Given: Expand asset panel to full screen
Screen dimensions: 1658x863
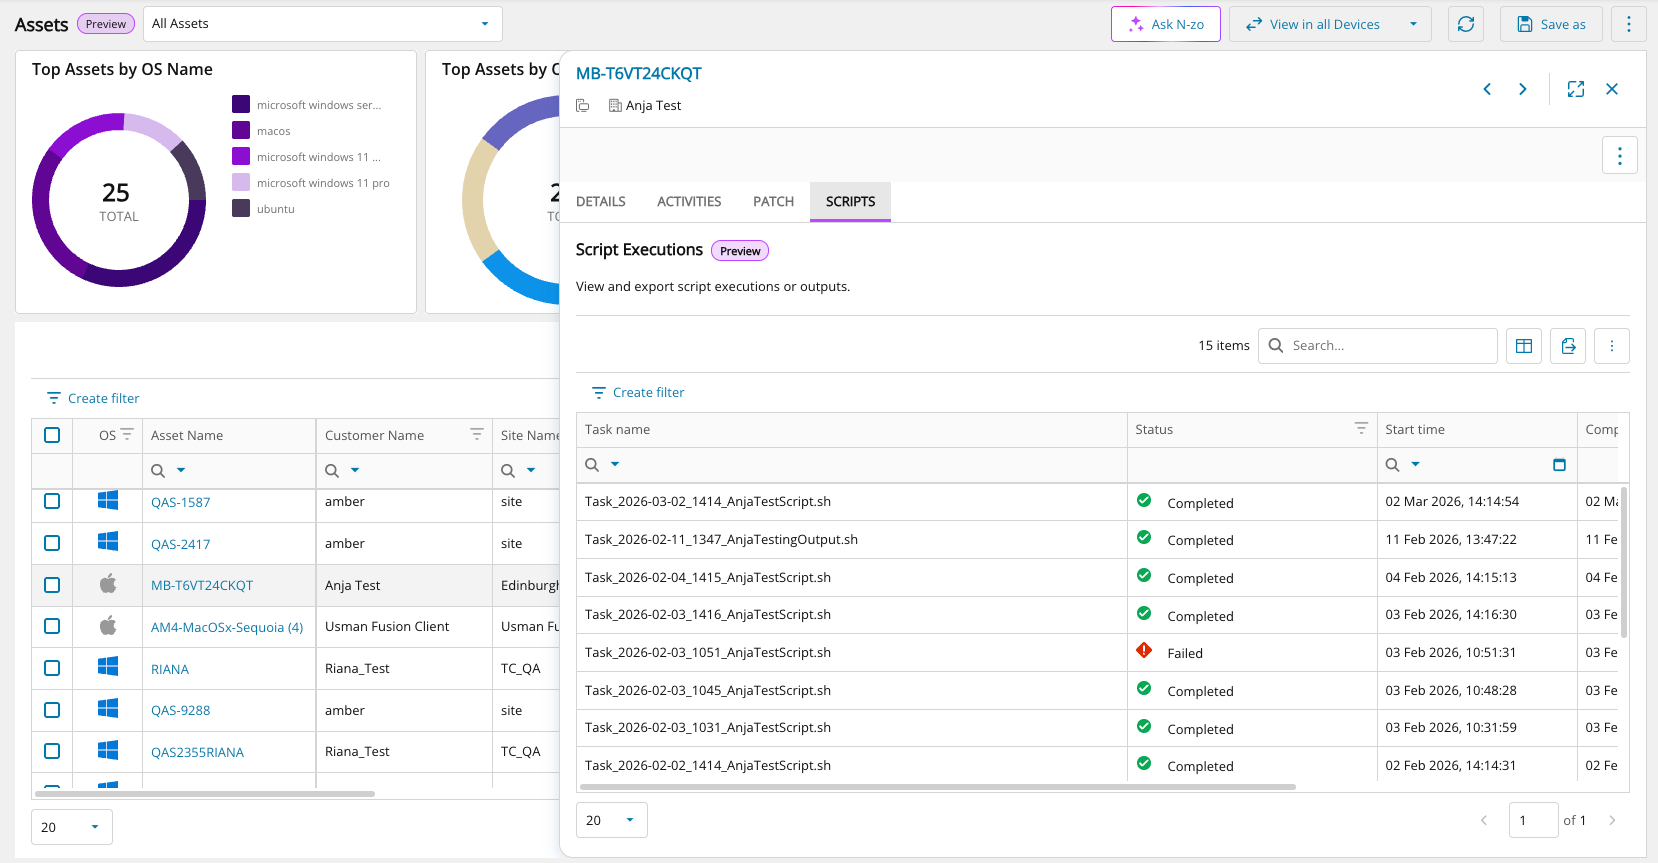Looking at the screenshot, I should [1575, 89].
